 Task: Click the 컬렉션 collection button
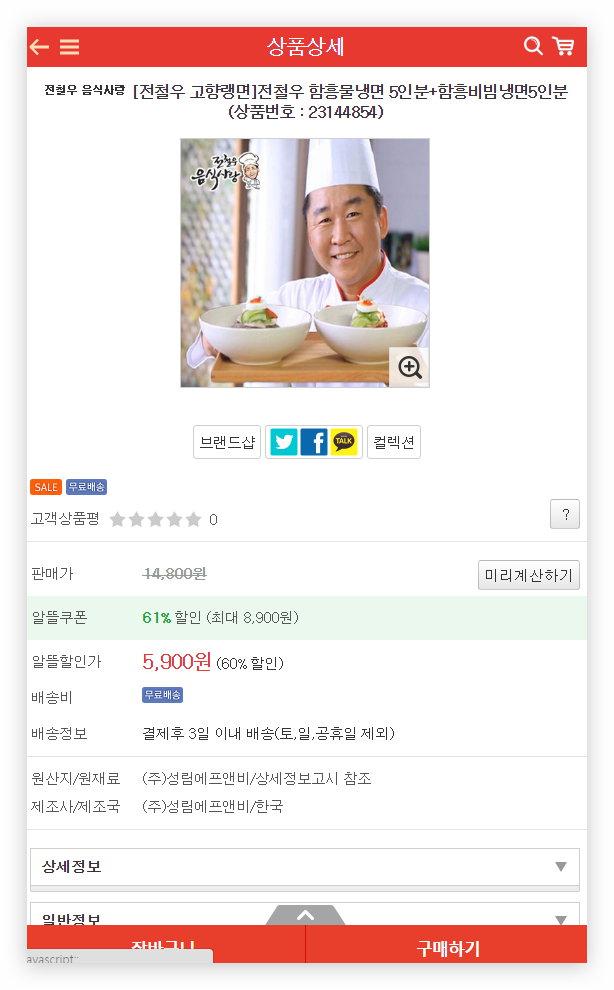coord(394,442)
